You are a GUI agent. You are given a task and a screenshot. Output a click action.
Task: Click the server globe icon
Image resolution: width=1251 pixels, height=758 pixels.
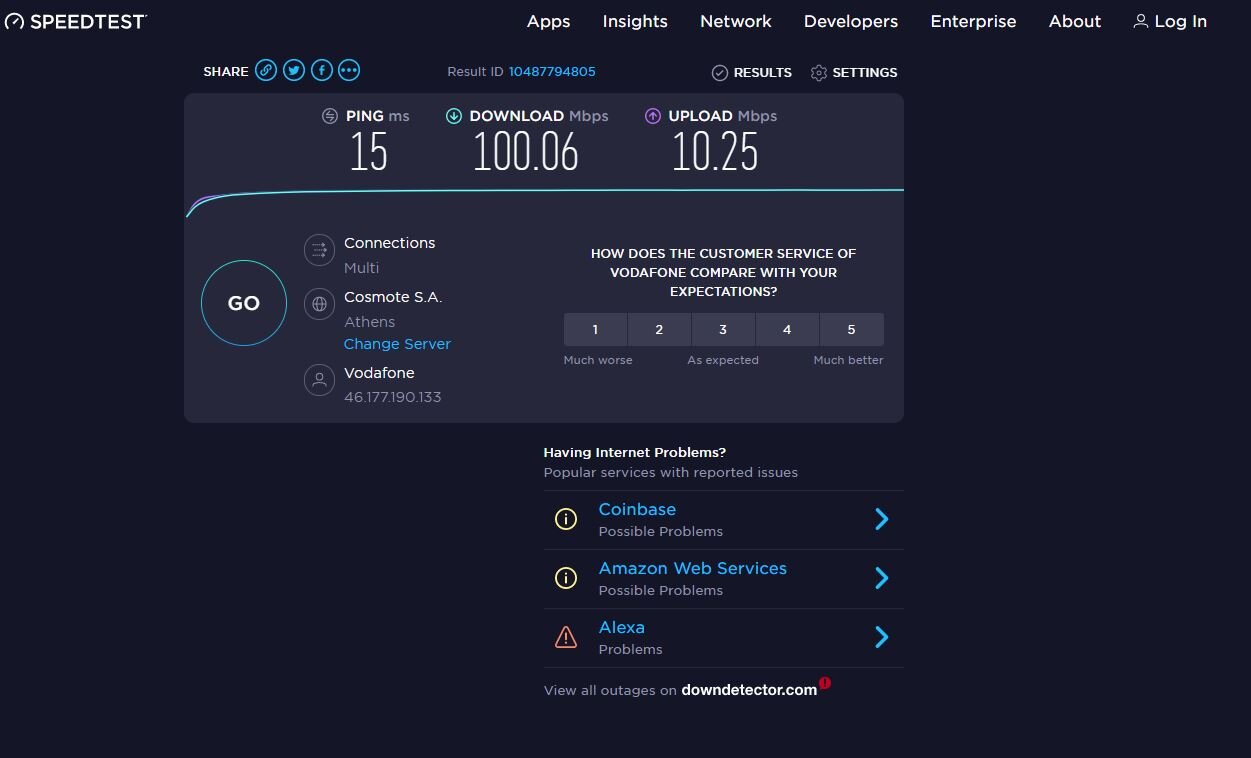pos(319,304)
